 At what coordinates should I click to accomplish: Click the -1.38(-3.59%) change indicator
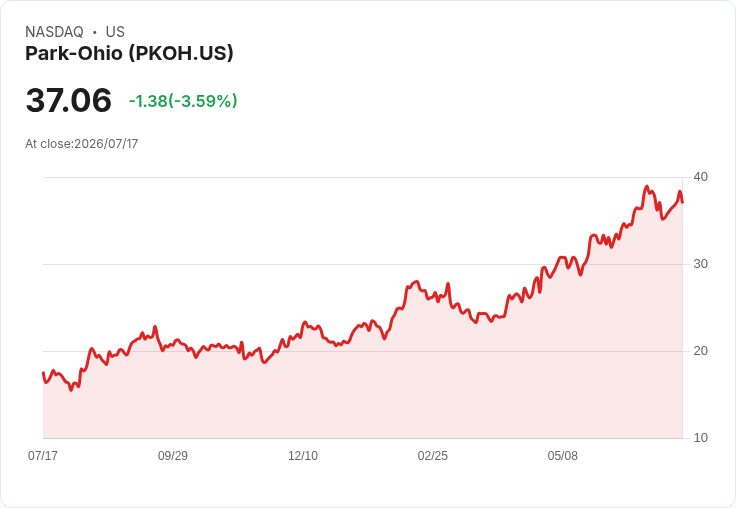(183, 101)
